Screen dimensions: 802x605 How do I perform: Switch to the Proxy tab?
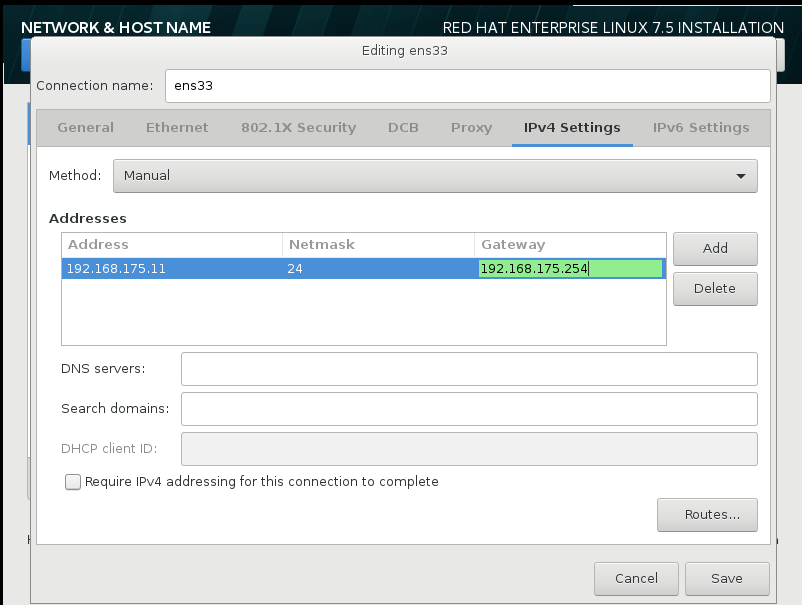pos(471,128)
